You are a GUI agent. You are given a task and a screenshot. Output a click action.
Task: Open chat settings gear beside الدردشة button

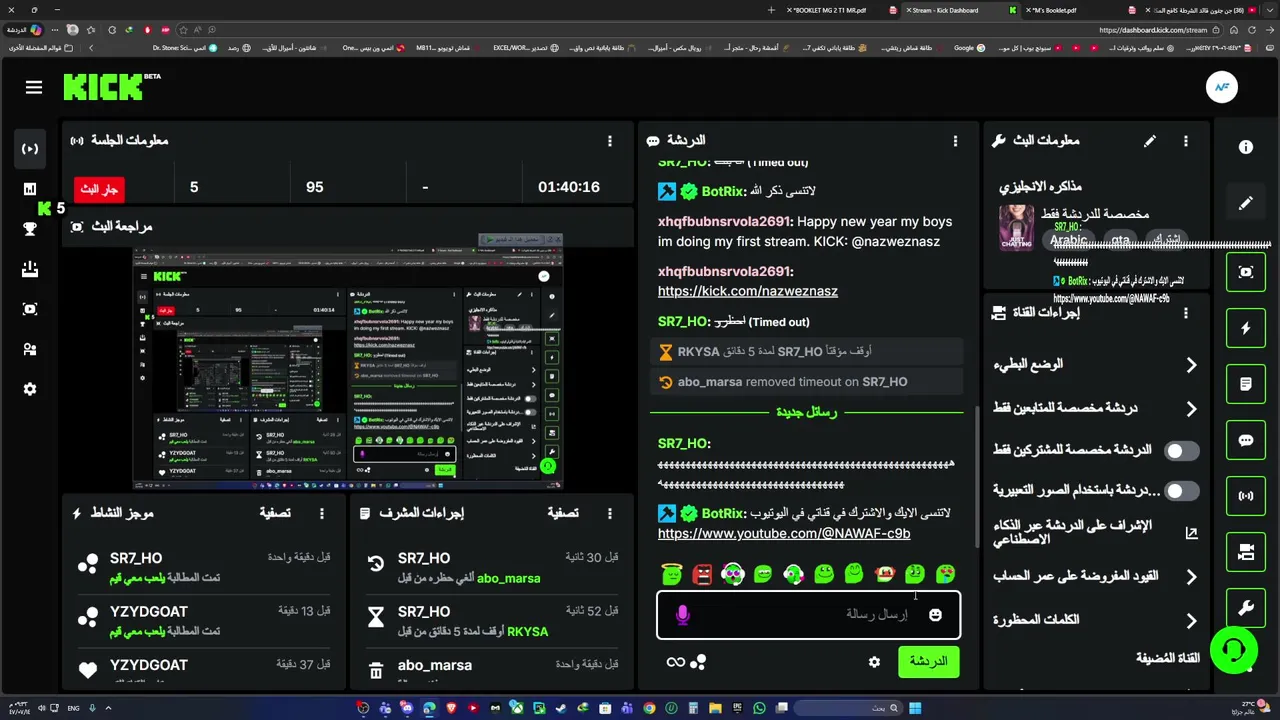coord(875,662)
